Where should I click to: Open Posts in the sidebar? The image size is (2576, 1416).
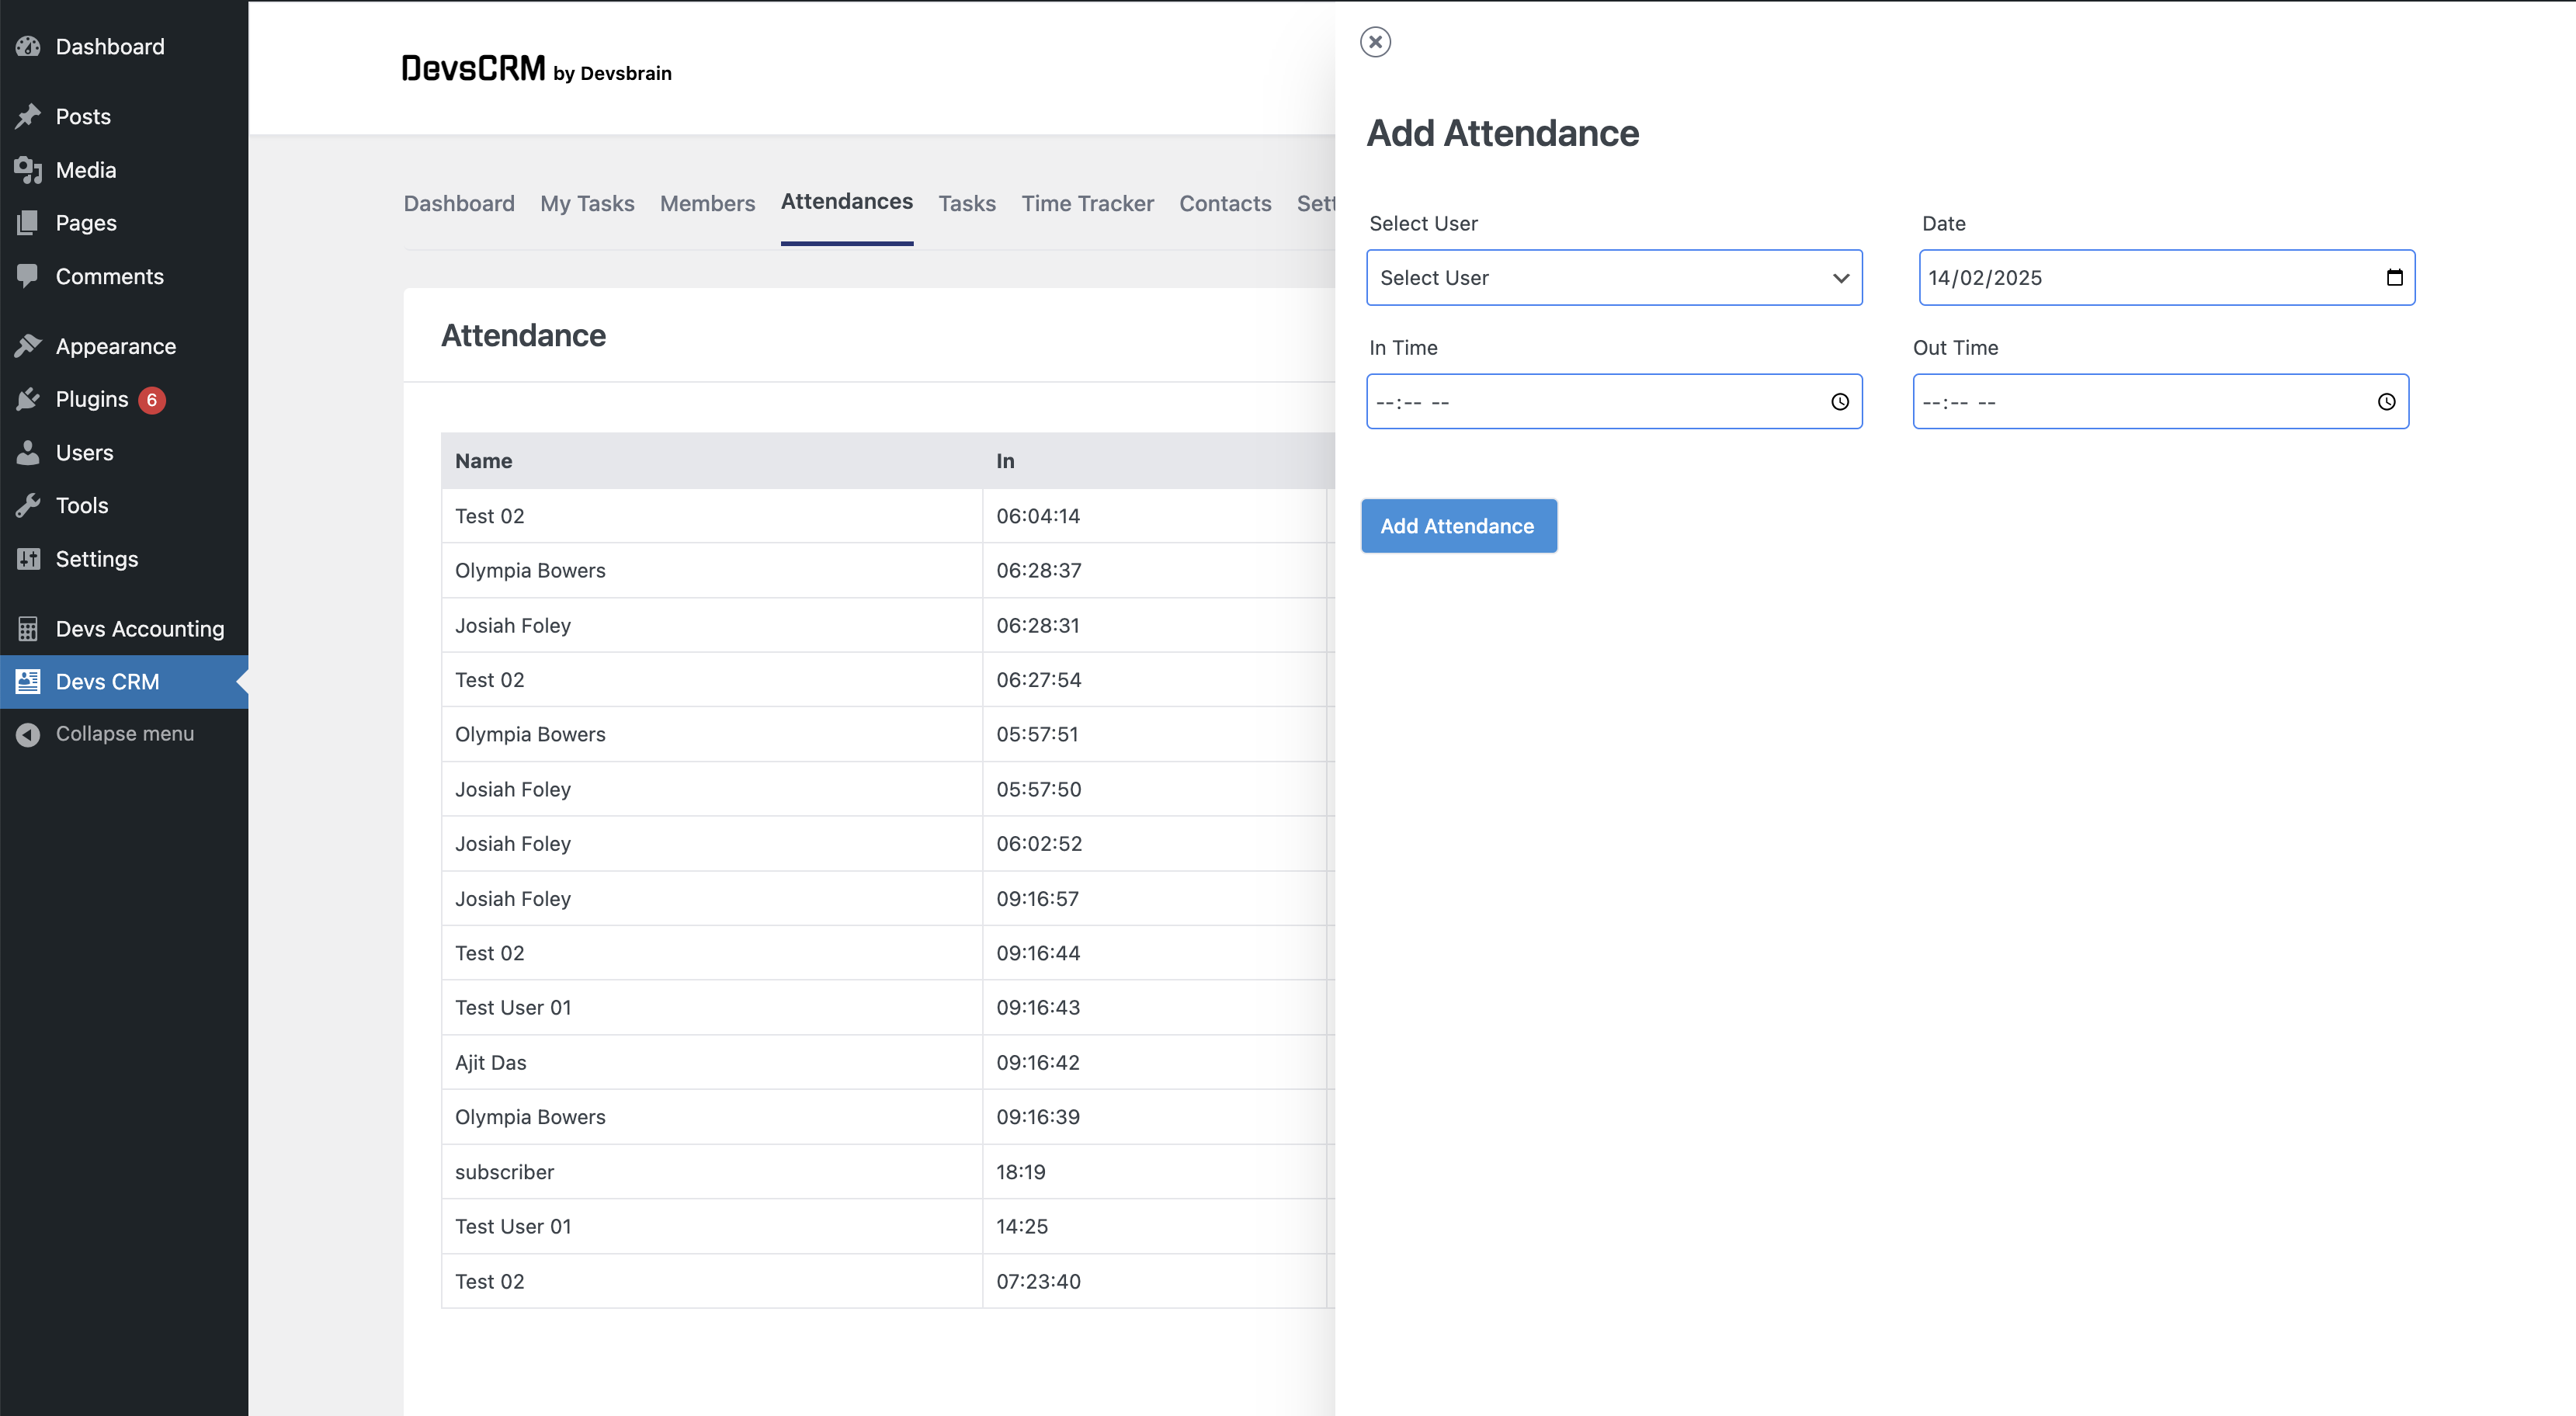pyautogui.click(x=83, y=116)
